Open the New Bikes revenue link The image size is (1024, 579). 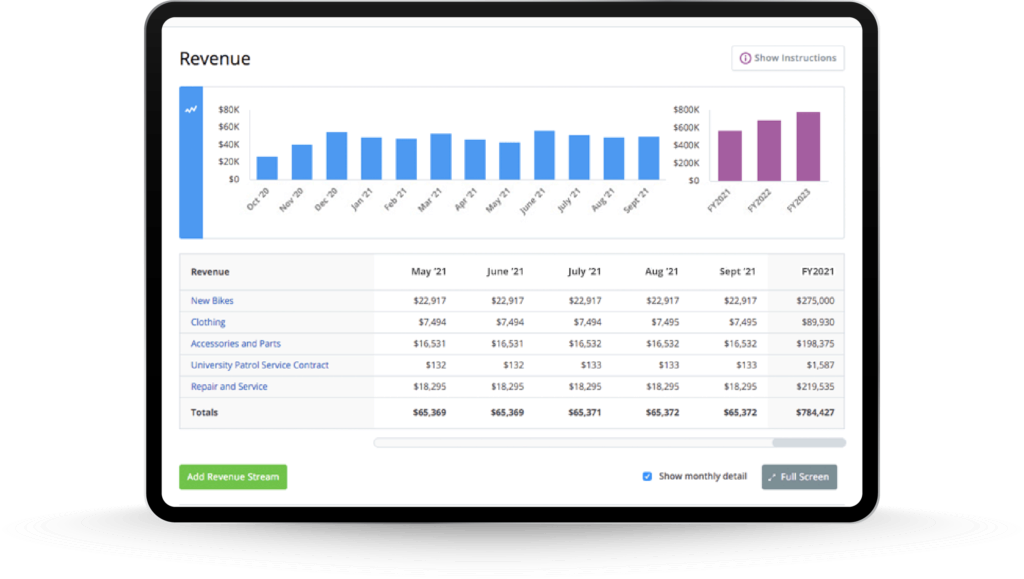[x=212, y=301]
